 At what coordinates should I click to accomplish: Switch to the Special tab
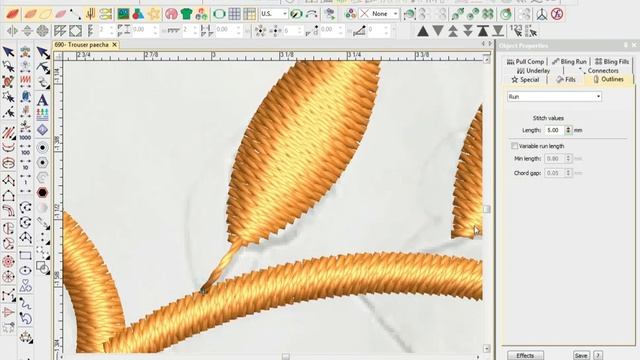click(x=525, y=80)
